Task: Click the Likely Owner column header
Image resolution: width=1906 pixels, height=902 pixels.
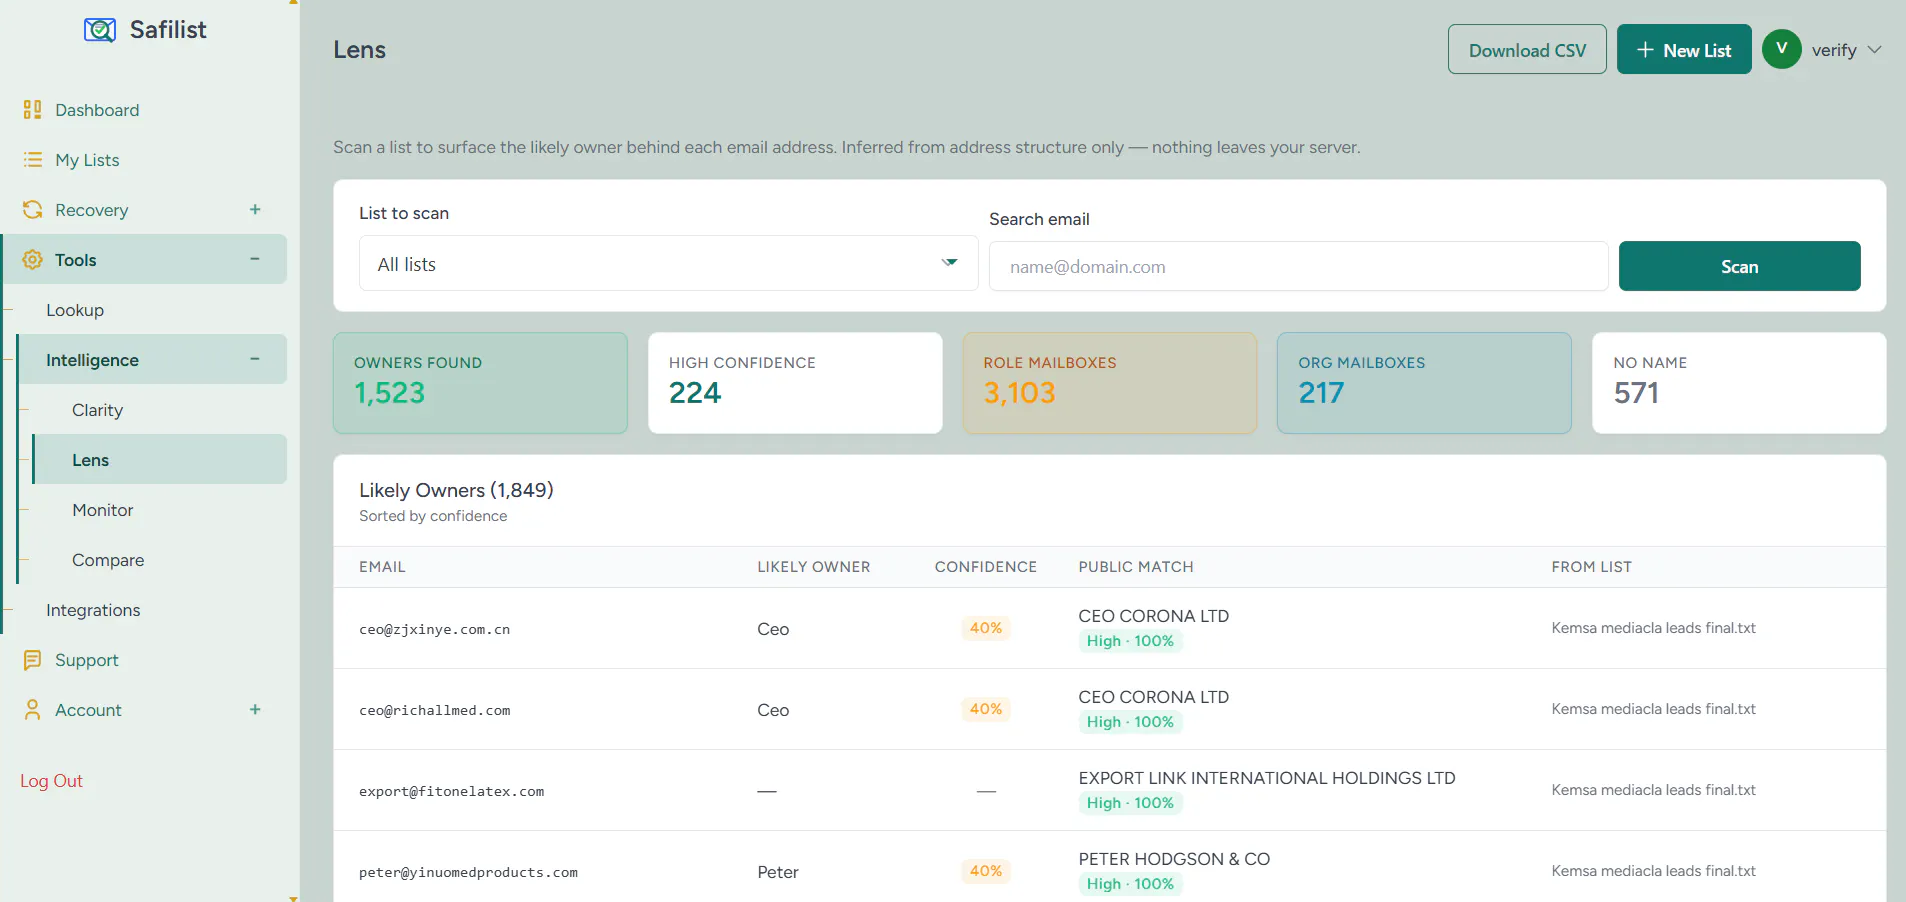Action: point(814,567)
